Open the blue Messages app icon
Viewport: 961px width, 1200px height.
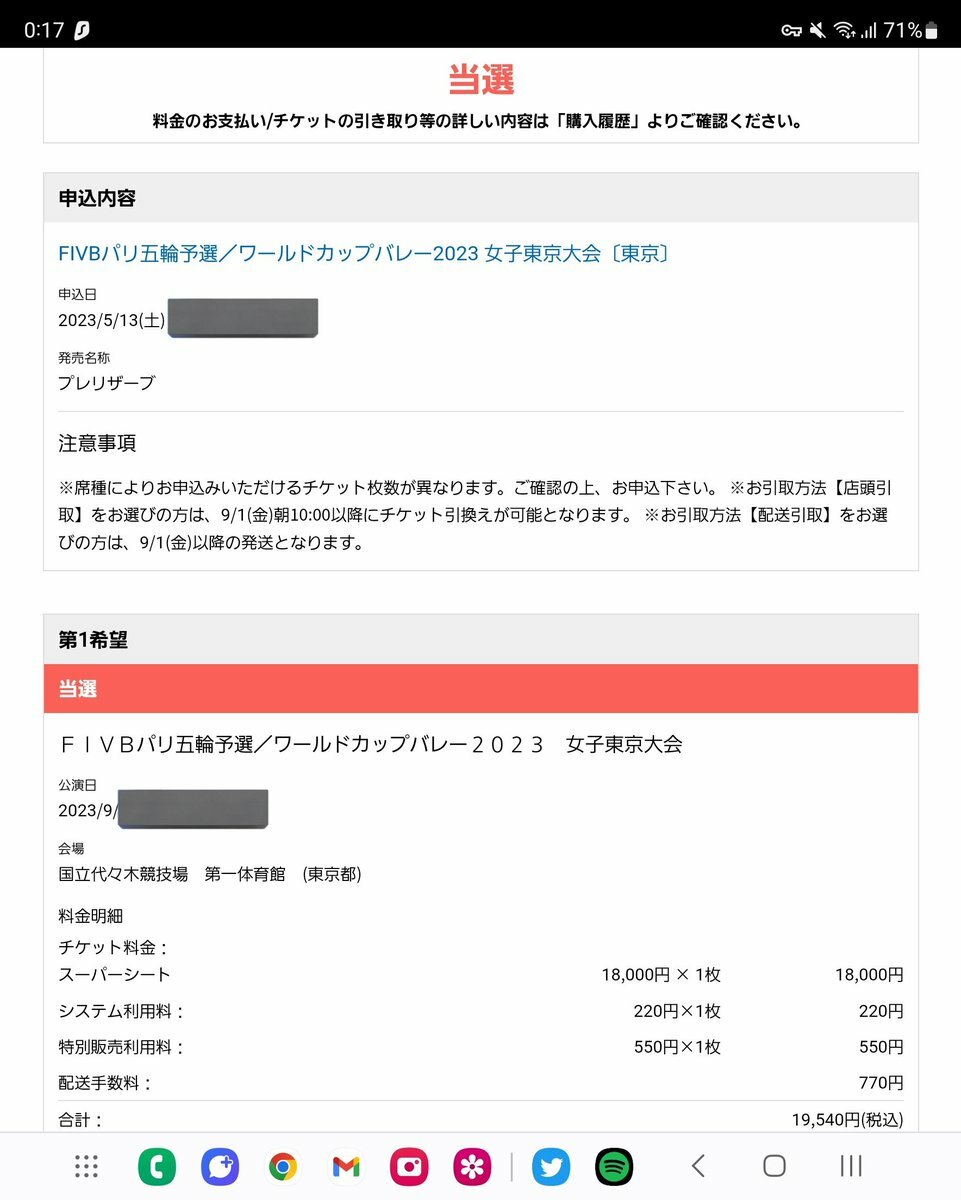220,1166
